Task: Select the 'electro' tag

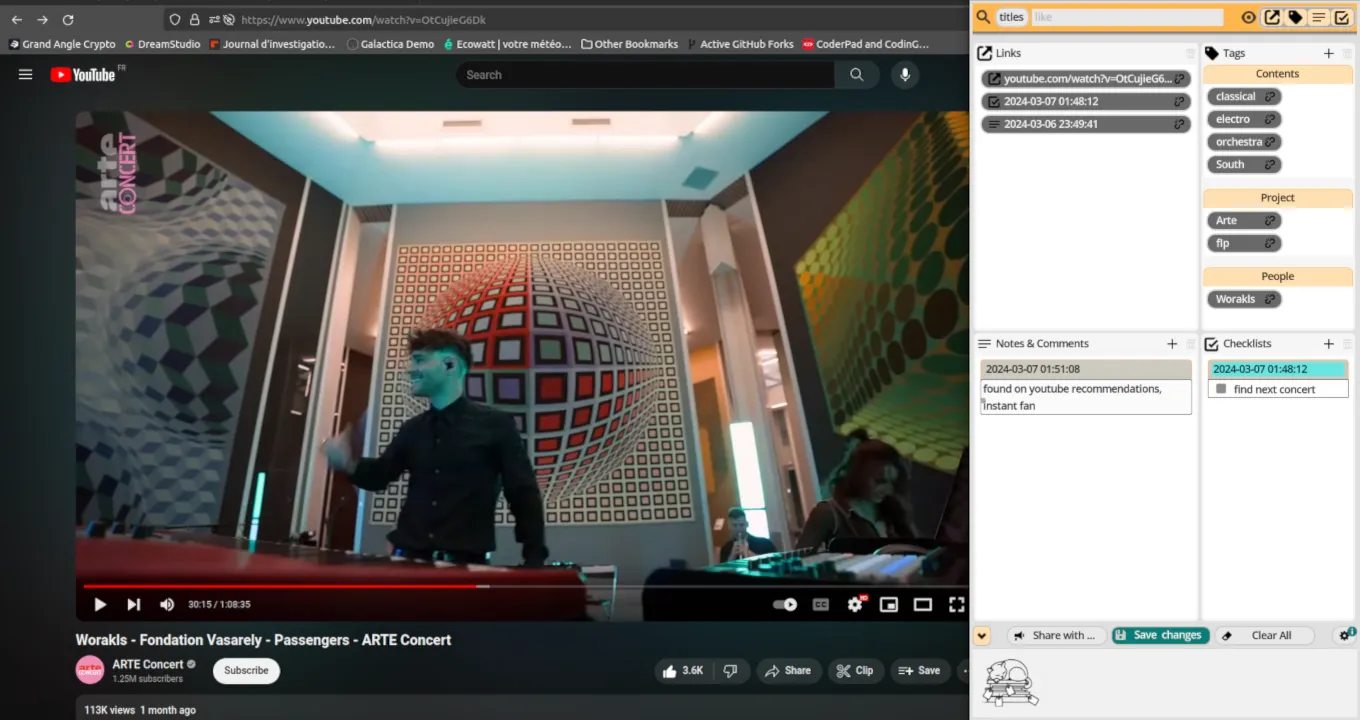Action: (1233, 119)
